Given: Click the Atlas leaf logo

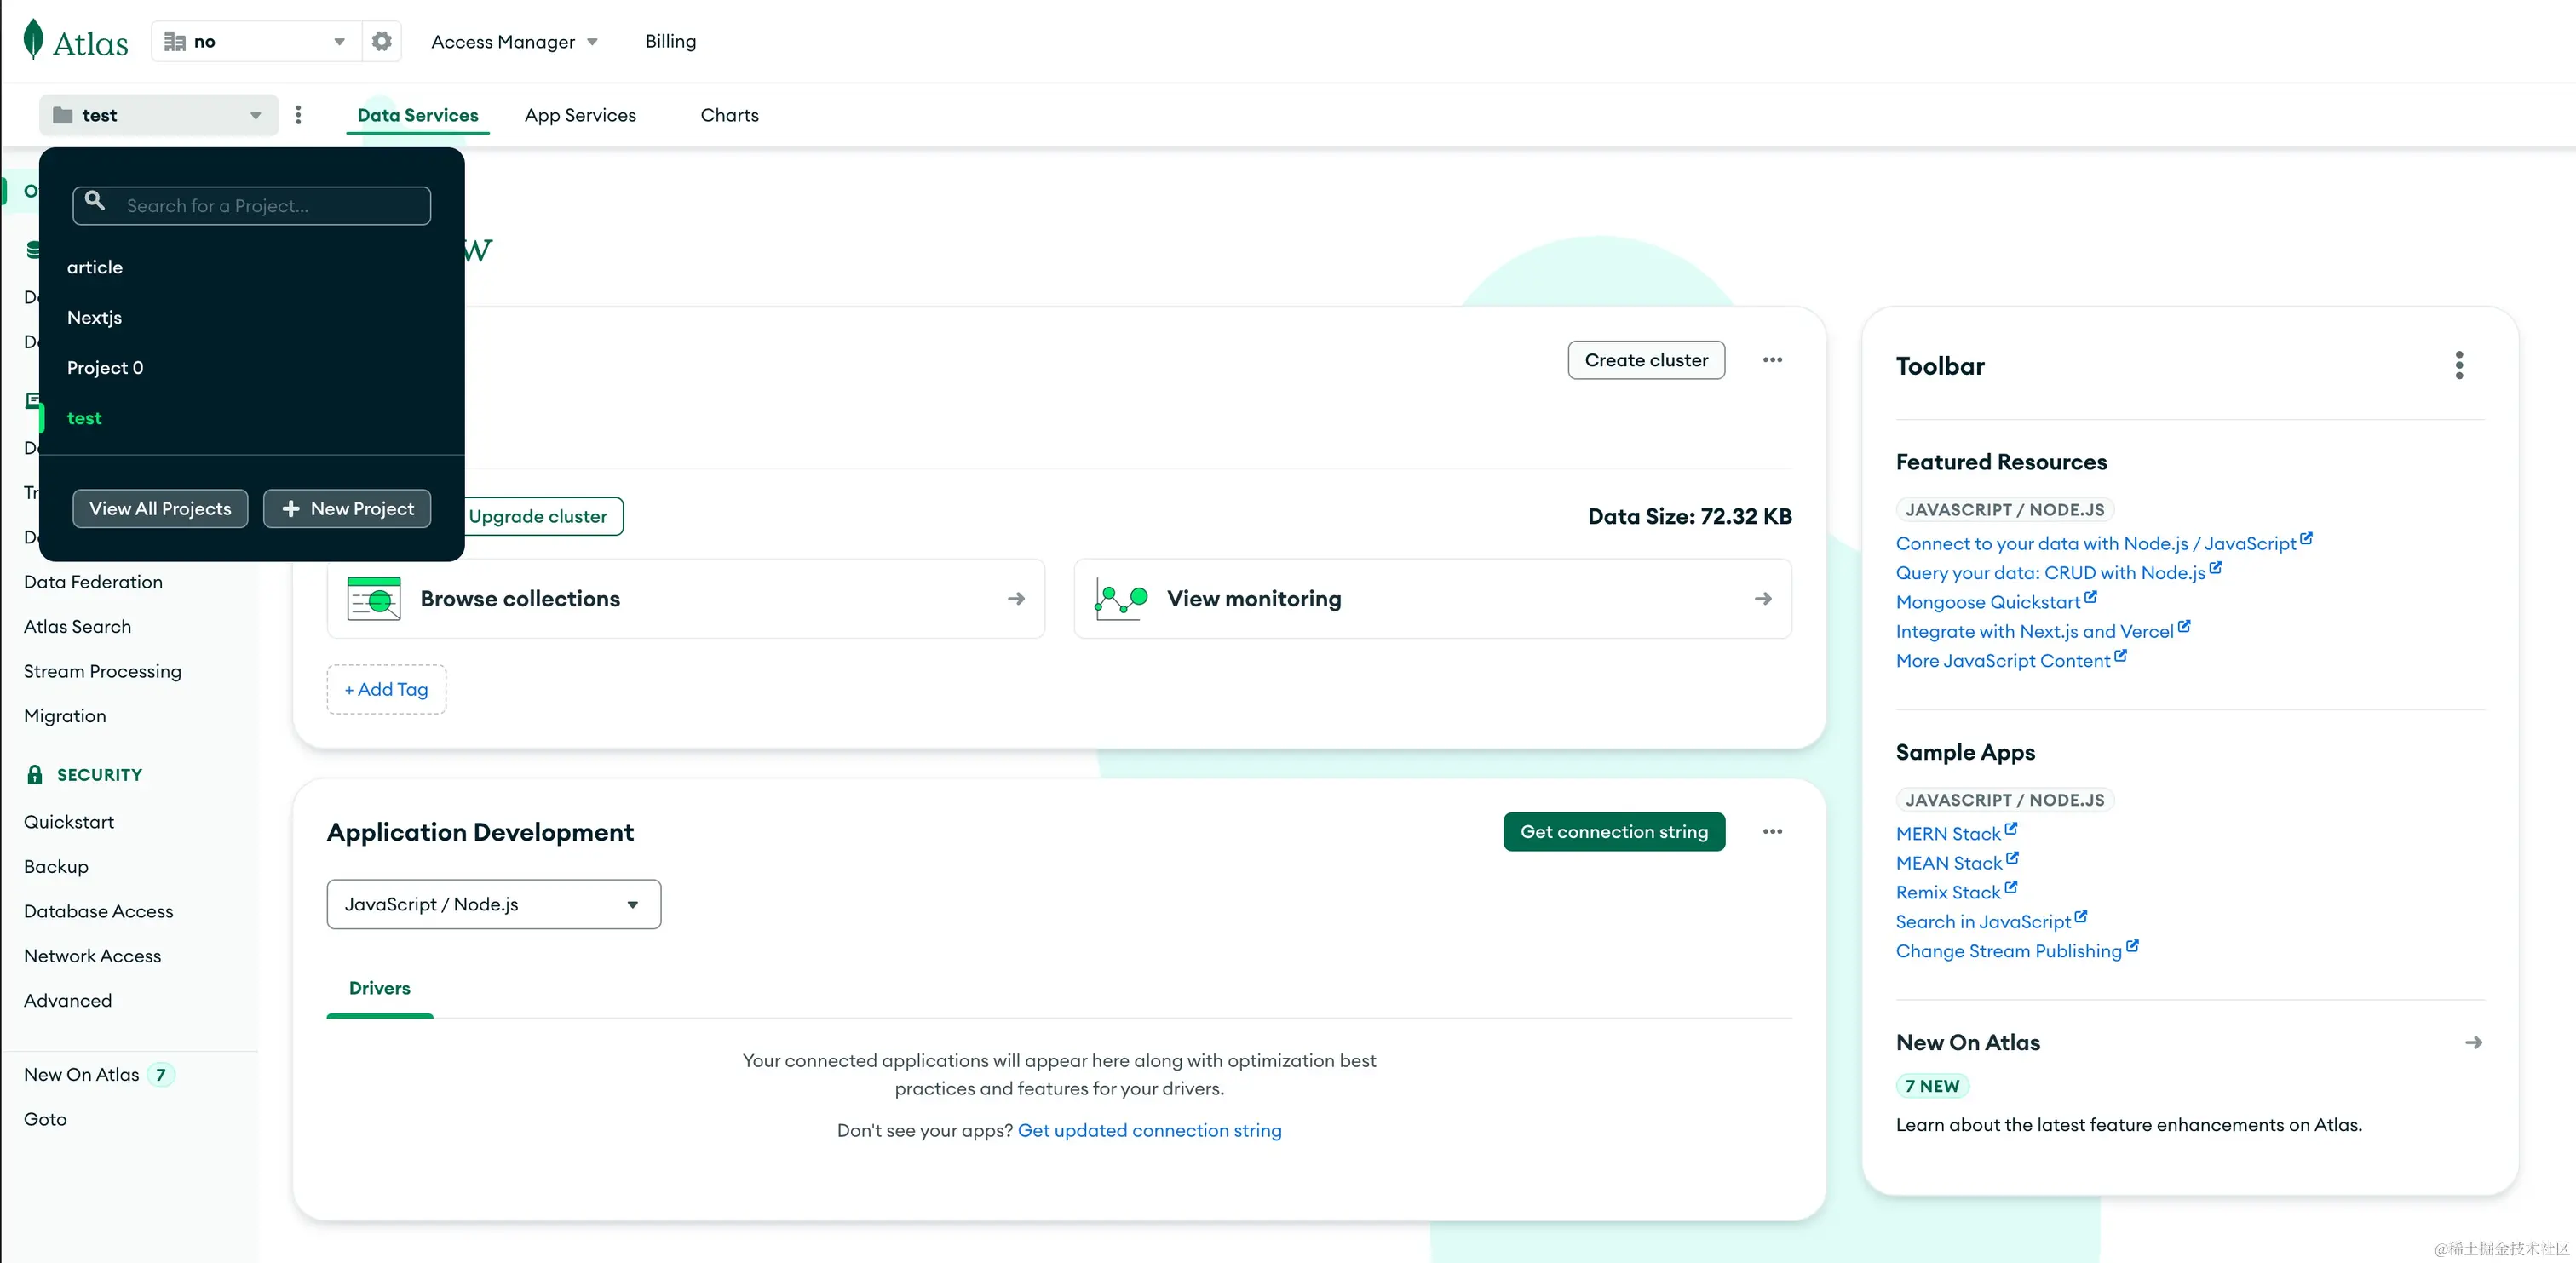Looking at the screenshot, I should pos(34,40).
